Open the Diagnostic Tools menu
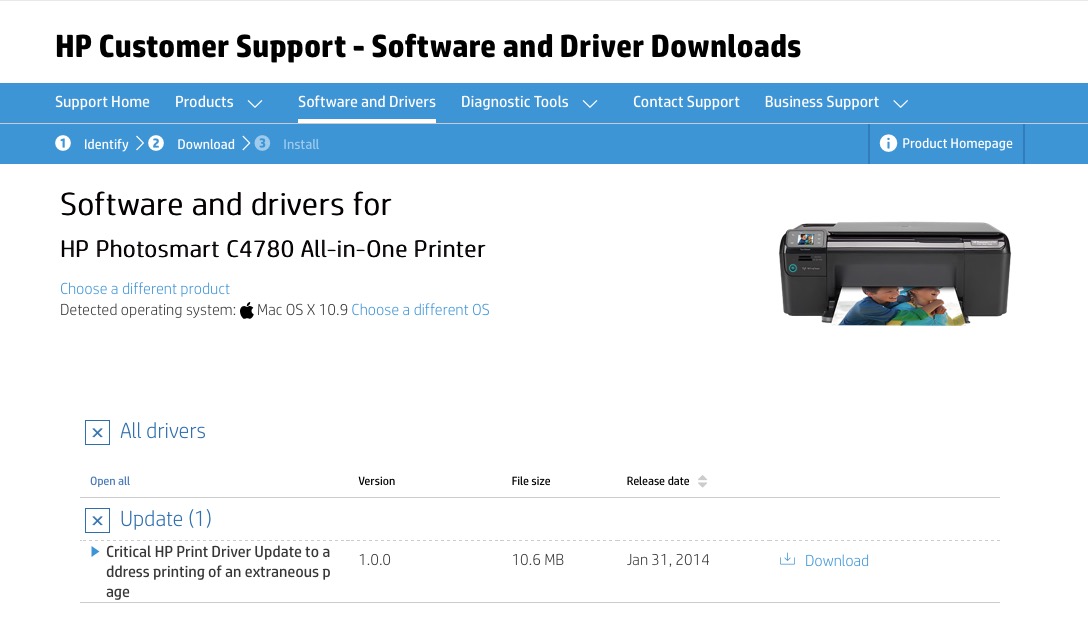Viewport: 1088px width, 628px height. 514,102
